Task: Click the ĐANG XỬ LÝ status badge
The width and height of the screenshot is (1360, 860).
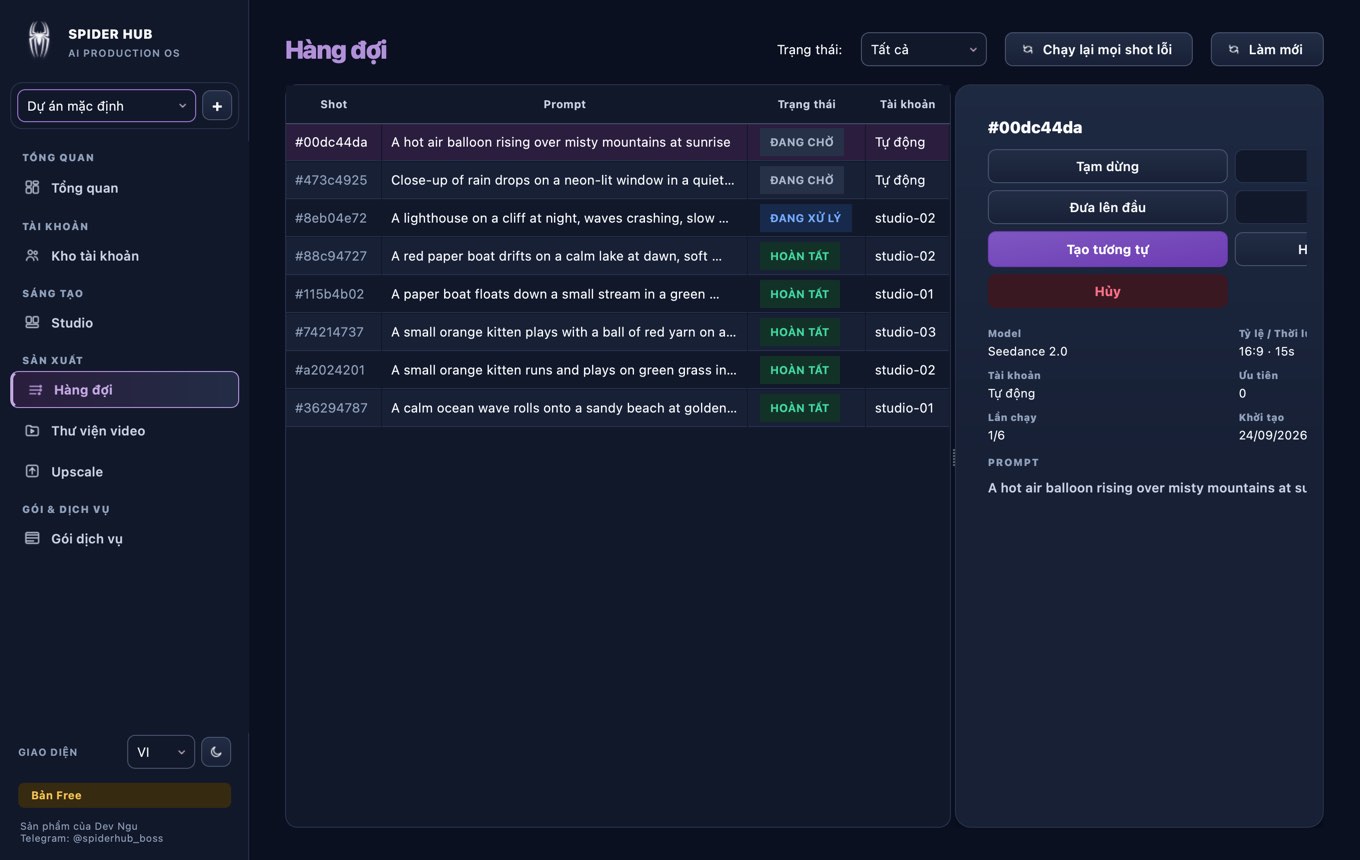Action: click(x=805, y=218)
